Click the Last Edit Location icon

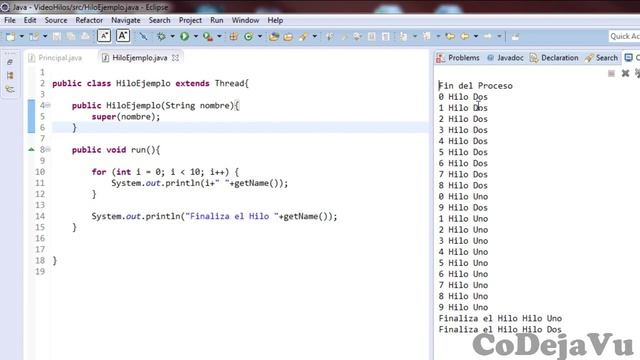click(450, 37)
